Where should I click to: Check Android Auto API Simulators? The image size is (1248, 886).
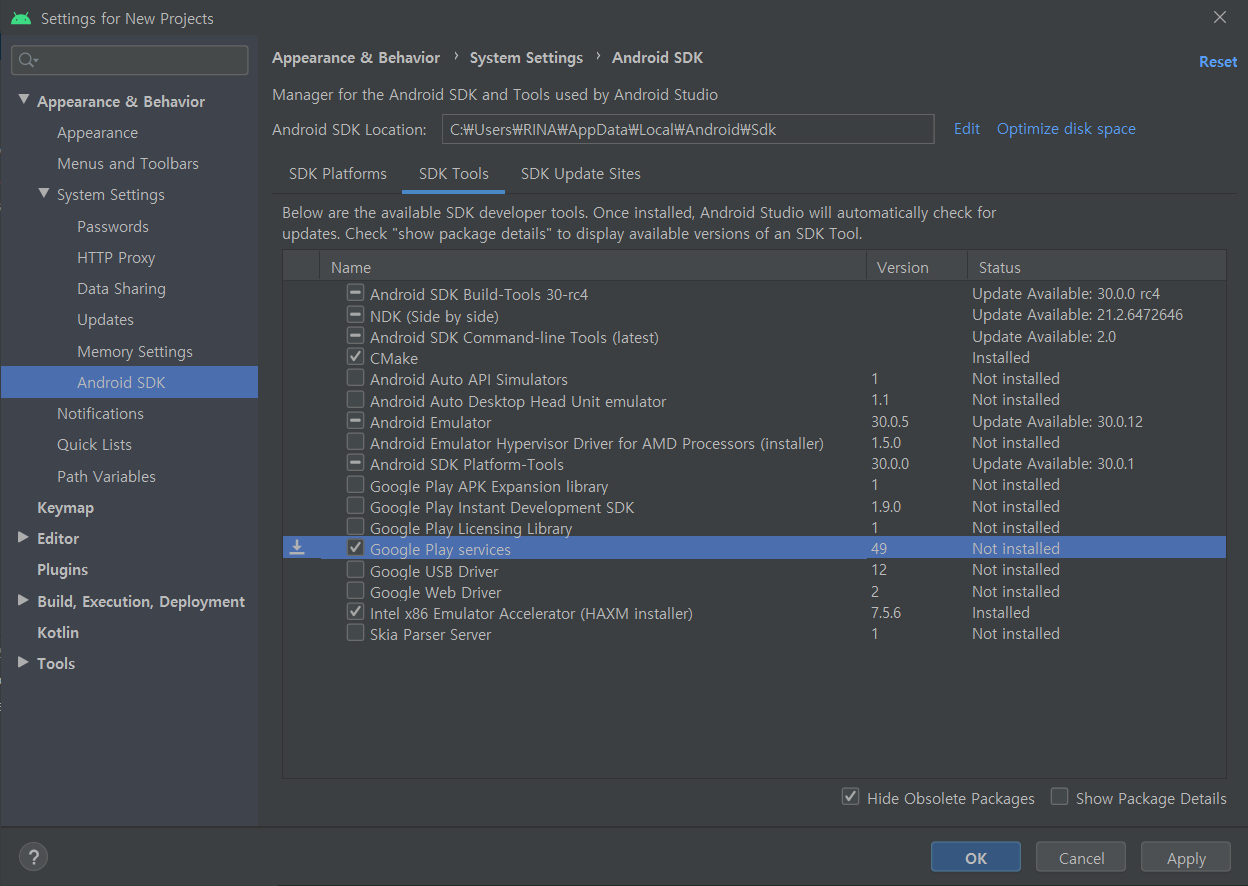355,378
